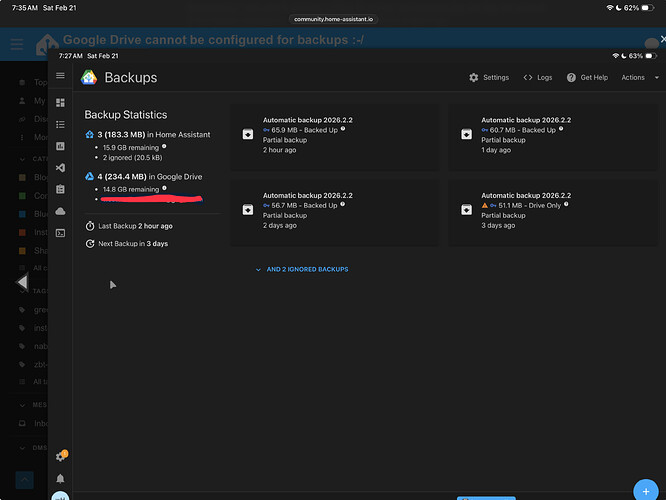Open the list view sidebar icon

pos(60,124)
